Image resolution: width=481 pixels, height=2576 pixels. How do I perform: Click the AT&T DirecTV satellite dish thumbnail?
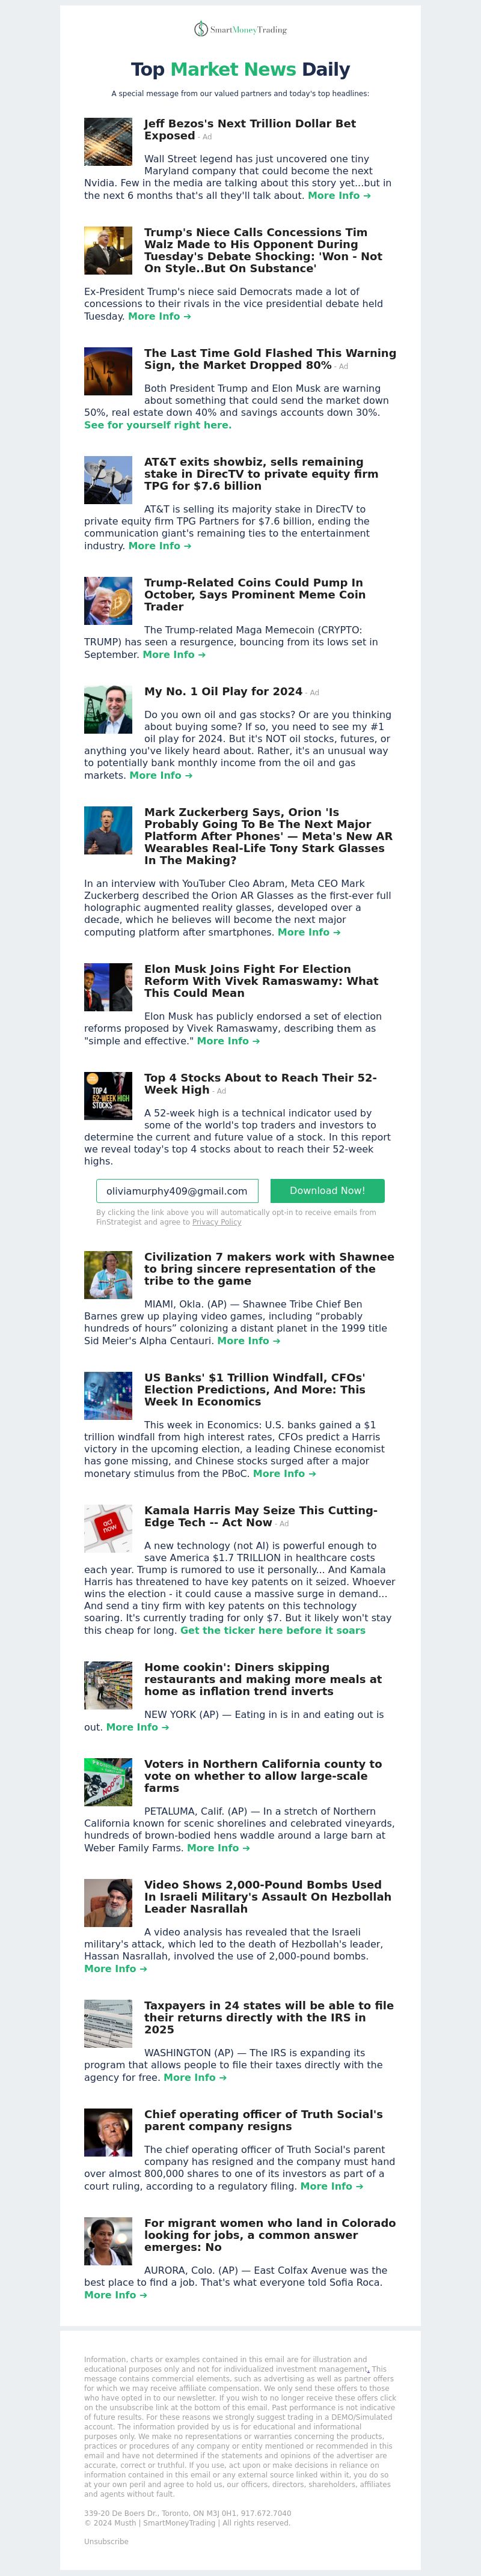(108, 480)
